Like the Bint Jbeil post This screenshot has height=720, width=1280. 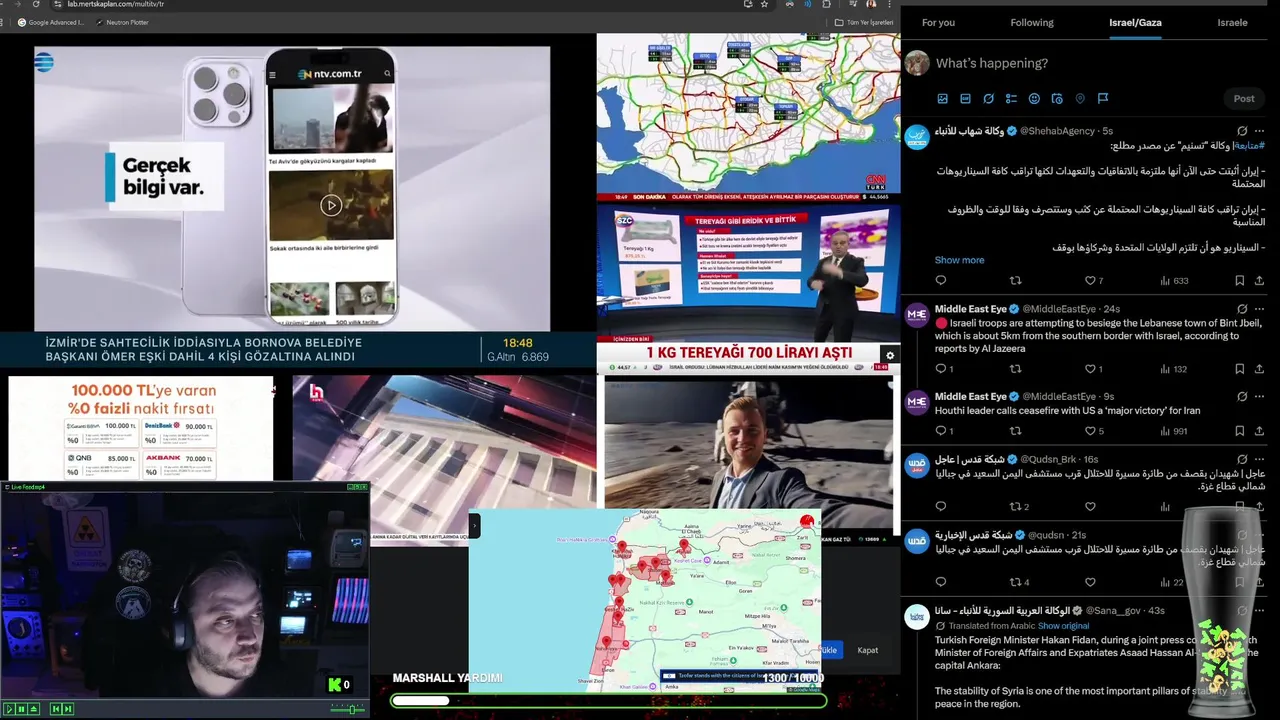1093,369
